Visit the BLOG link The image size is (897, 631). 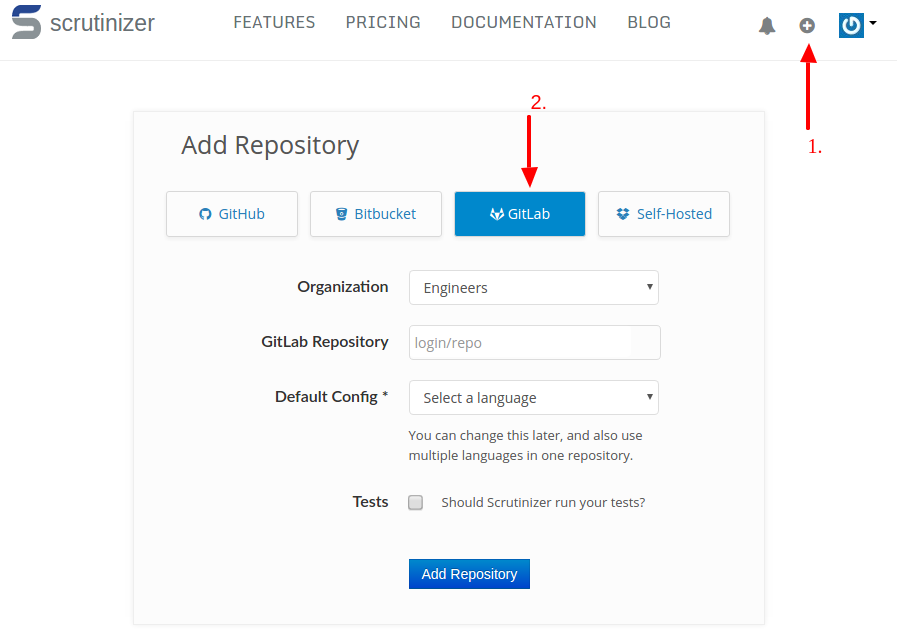coord(649,22)
